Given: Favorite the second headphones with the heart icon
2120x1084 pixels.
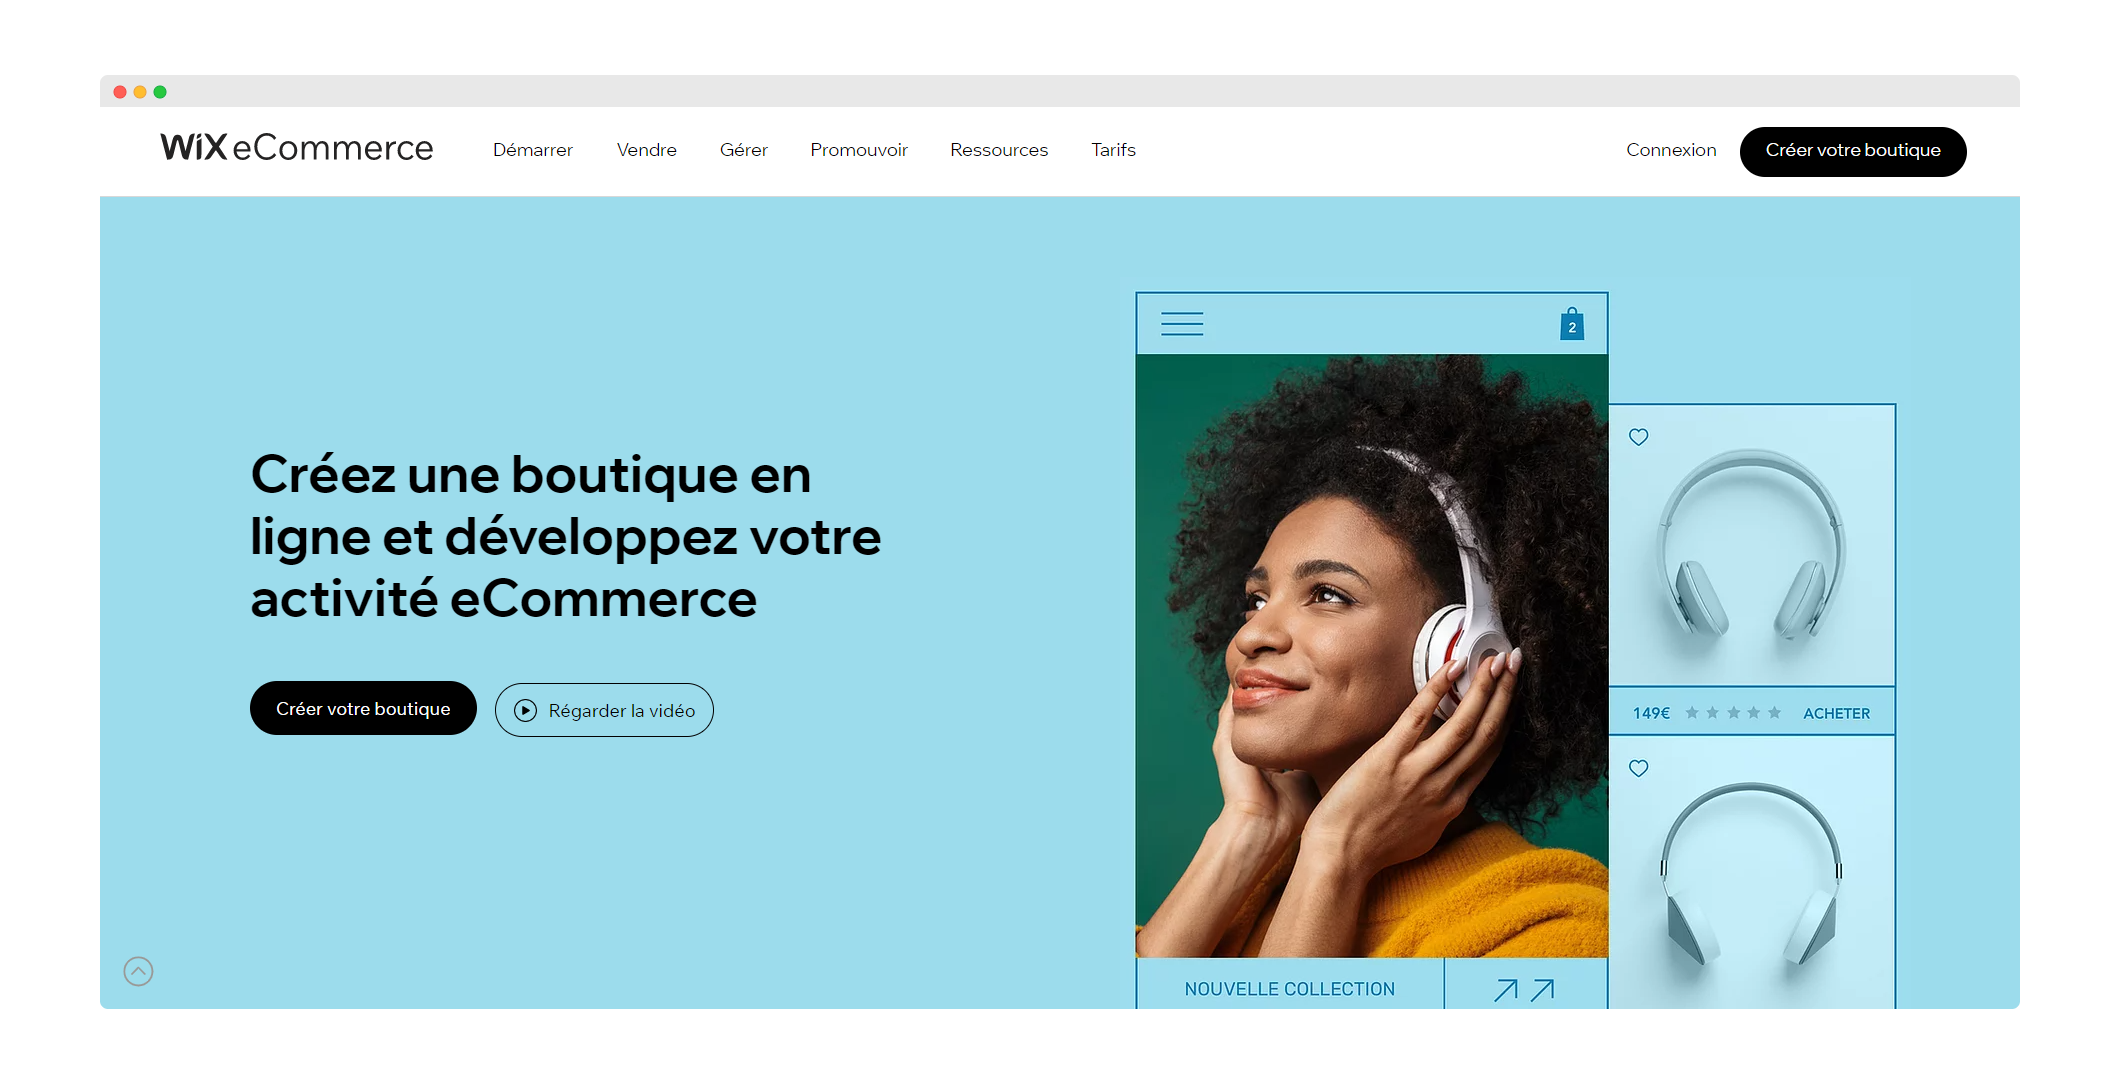Looking at the screenshot, I should pyautogui.click(x=1638, y=768).
